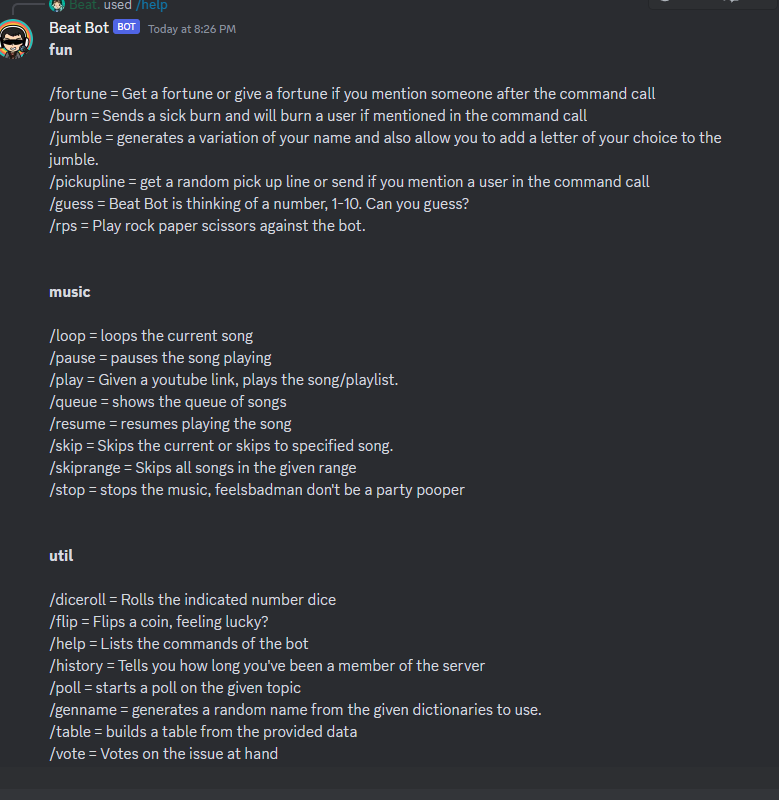The width and height of the screenshot is (779, 800).
Task: Click the /queue command entry
Action: pos(75,401)
